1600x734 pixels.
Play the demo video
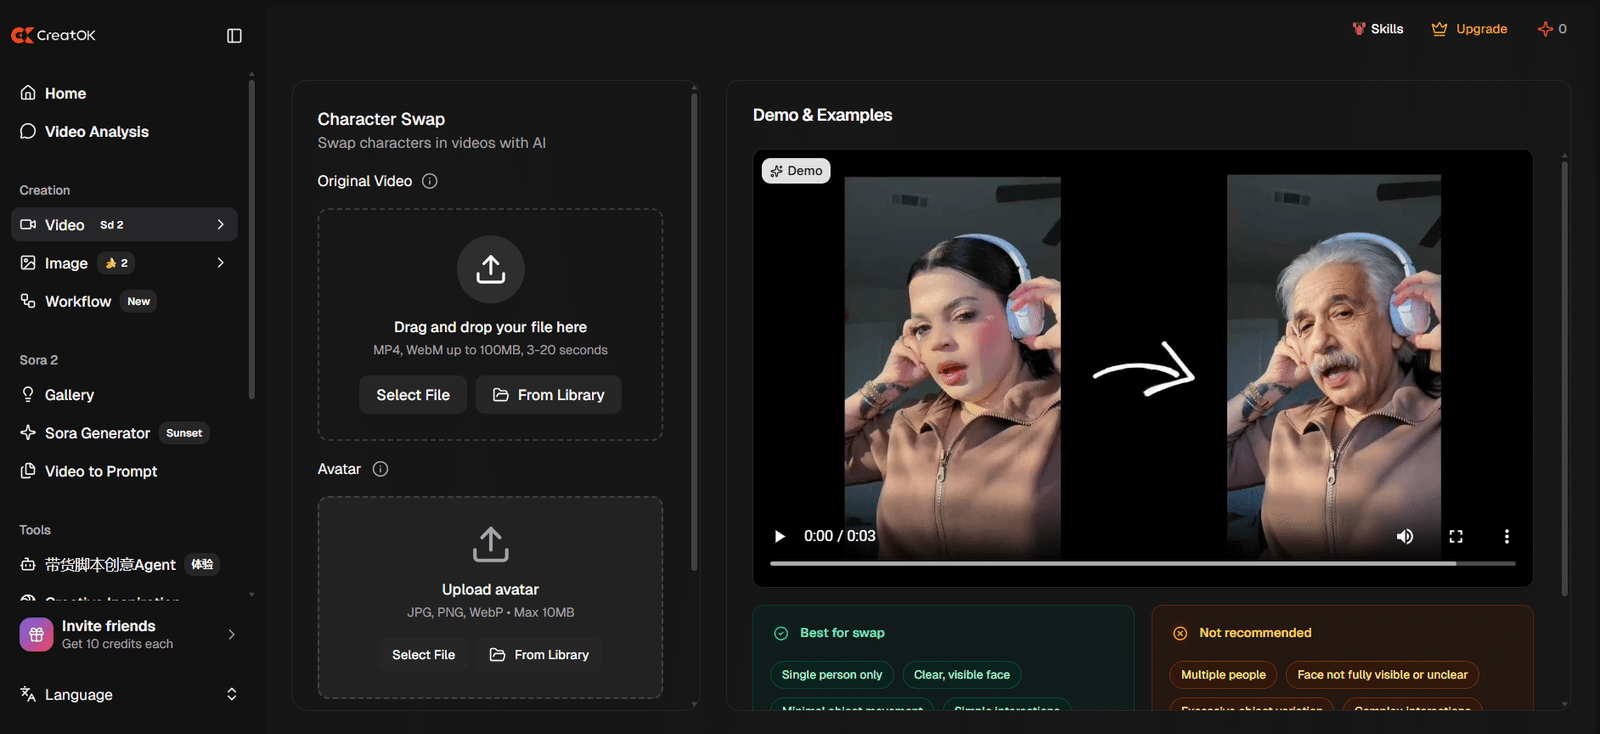click(x=780, y=537)
